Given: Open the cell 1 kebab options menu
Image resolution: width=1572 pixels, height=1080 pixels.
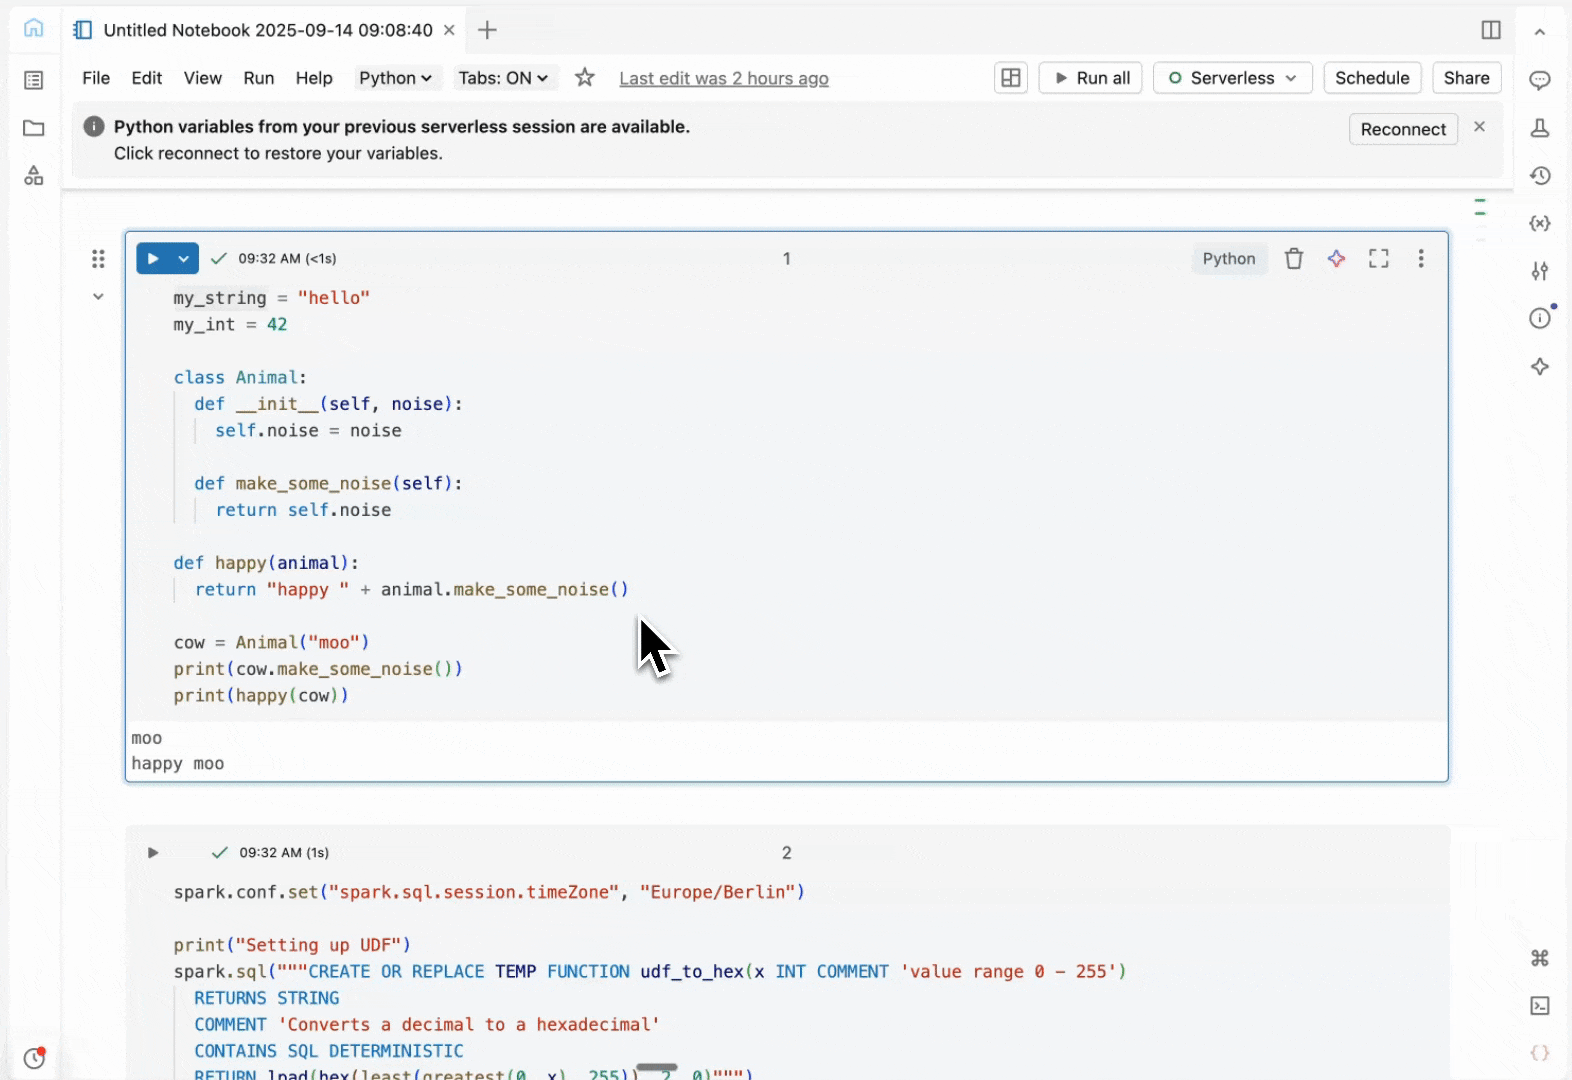Looking at the screenshot, I should point(1421,259).
